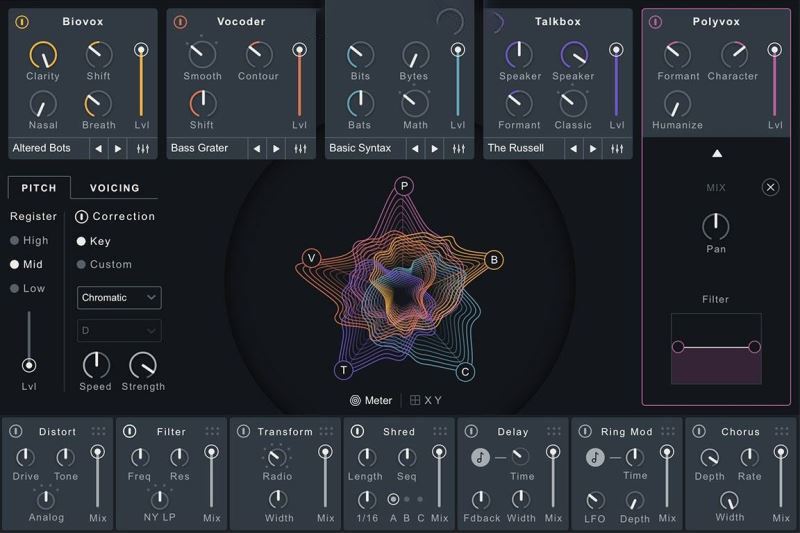The image size is (800, 533).
Task: Click the Register Lvl slider handle
Action: click(29, 365)
